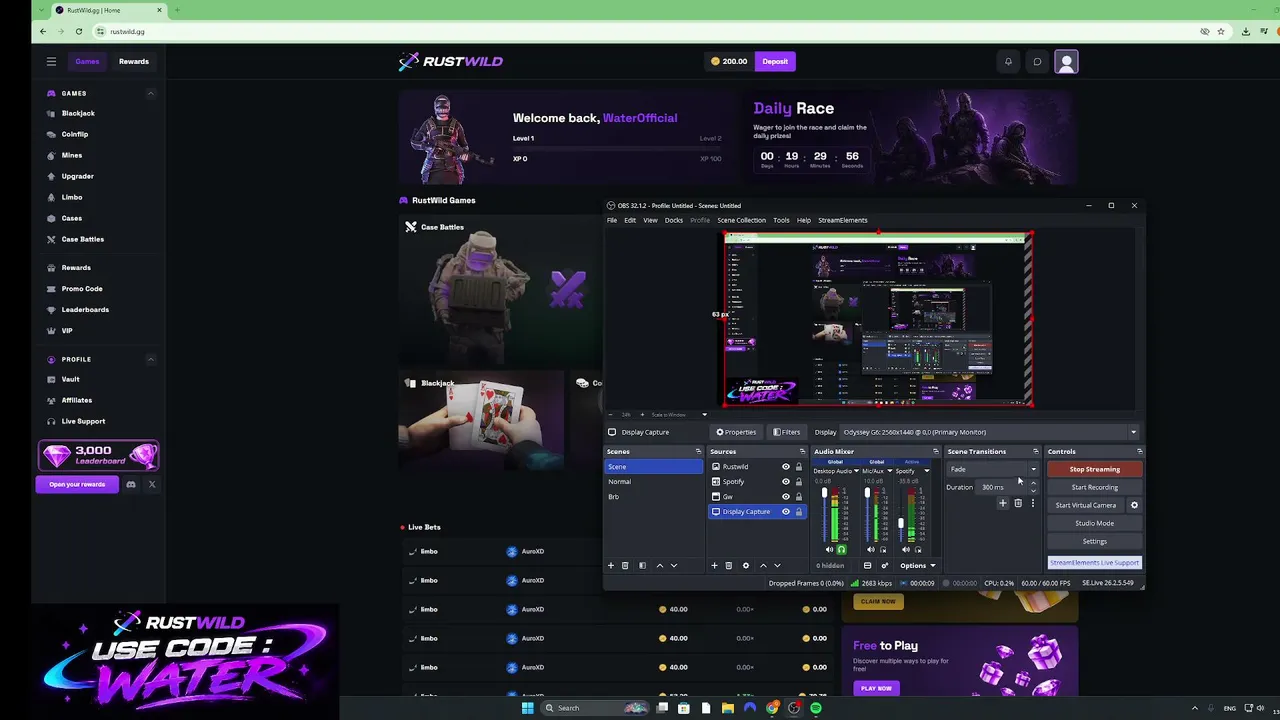Adjust the Desktop Audio volume fader
The height and width of the screenshot is (720, 1280).
pos(825,495)
